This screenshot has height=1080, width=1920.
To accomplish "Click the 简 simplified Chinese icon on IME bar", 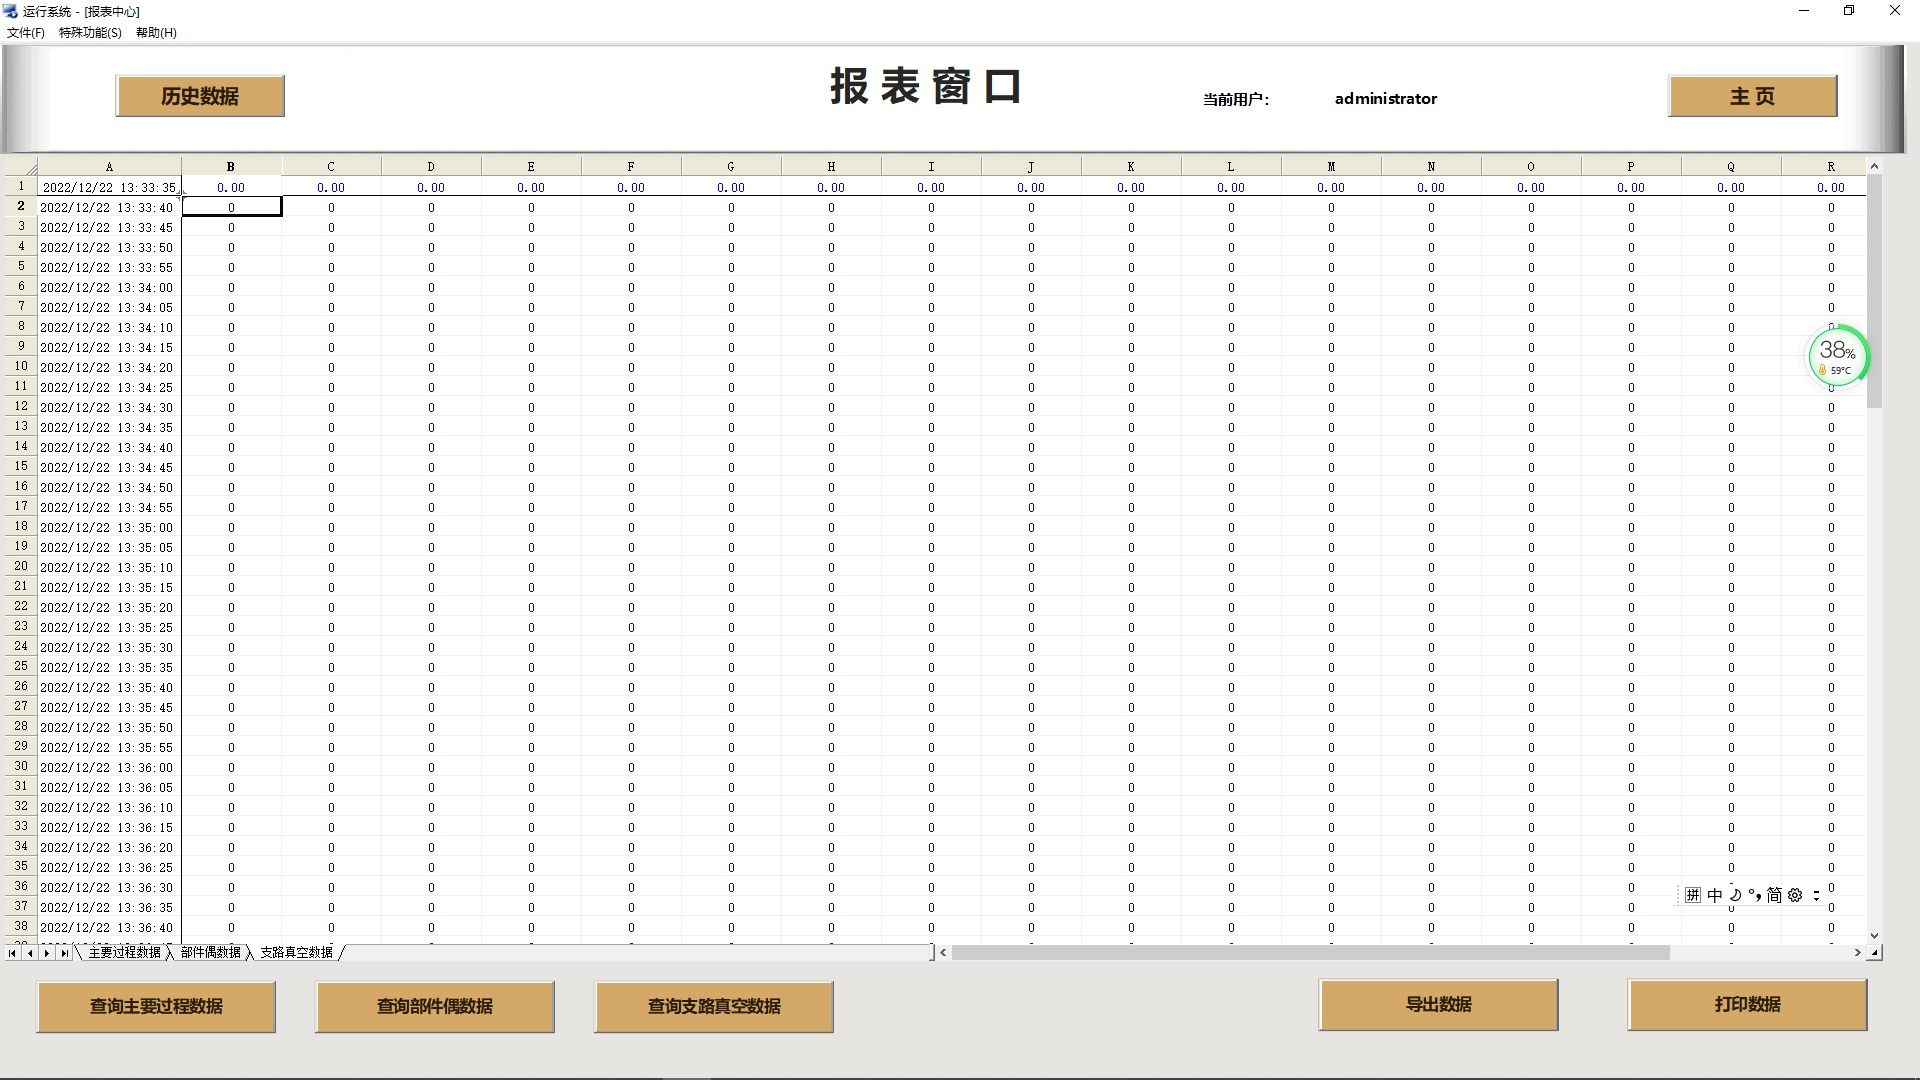I will point(1777,895).
